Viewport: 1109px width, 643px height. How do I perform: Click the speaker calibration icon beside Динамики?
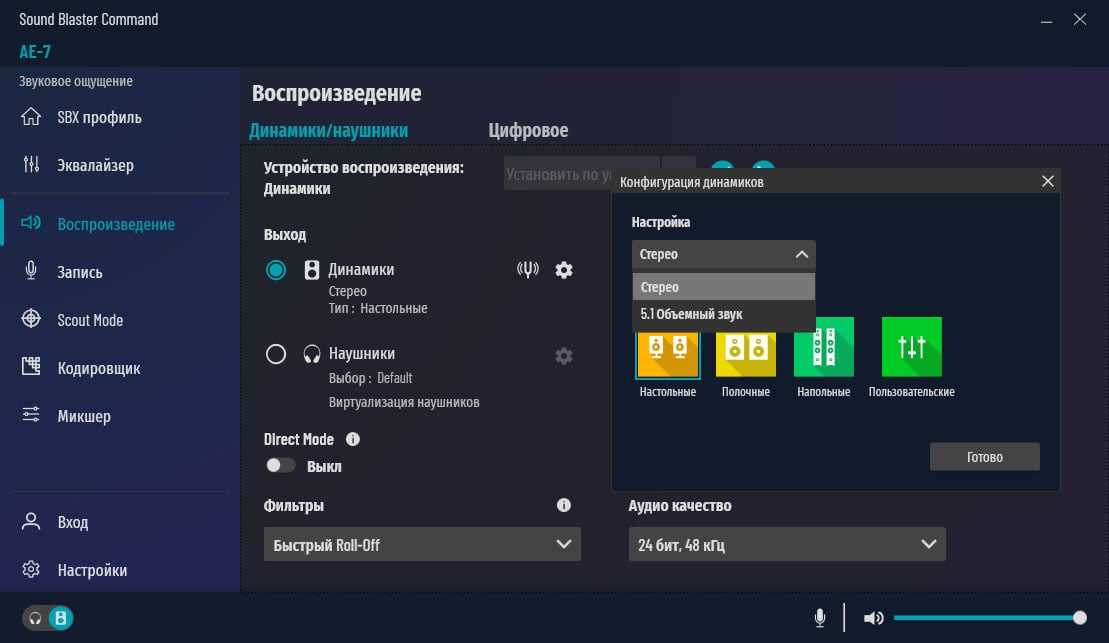click(x=528, y=270)
